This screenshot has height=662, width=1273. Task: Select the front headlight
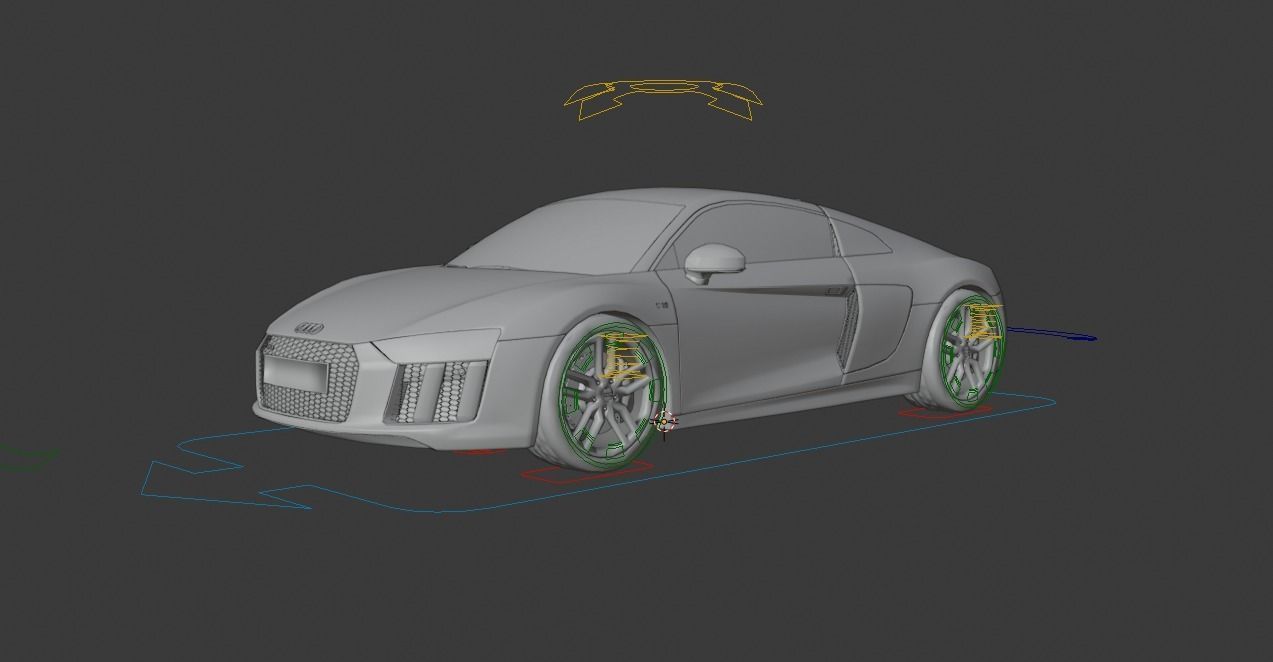coord(436,345)
